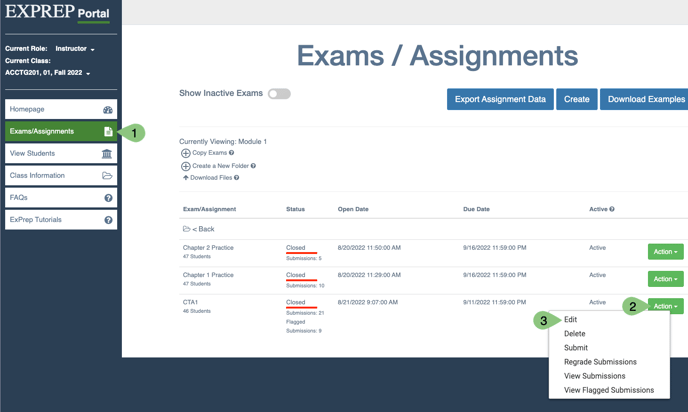Click the Class Information folder icon
This screenshot has height=412, width=688.
(x=107, y=176)
